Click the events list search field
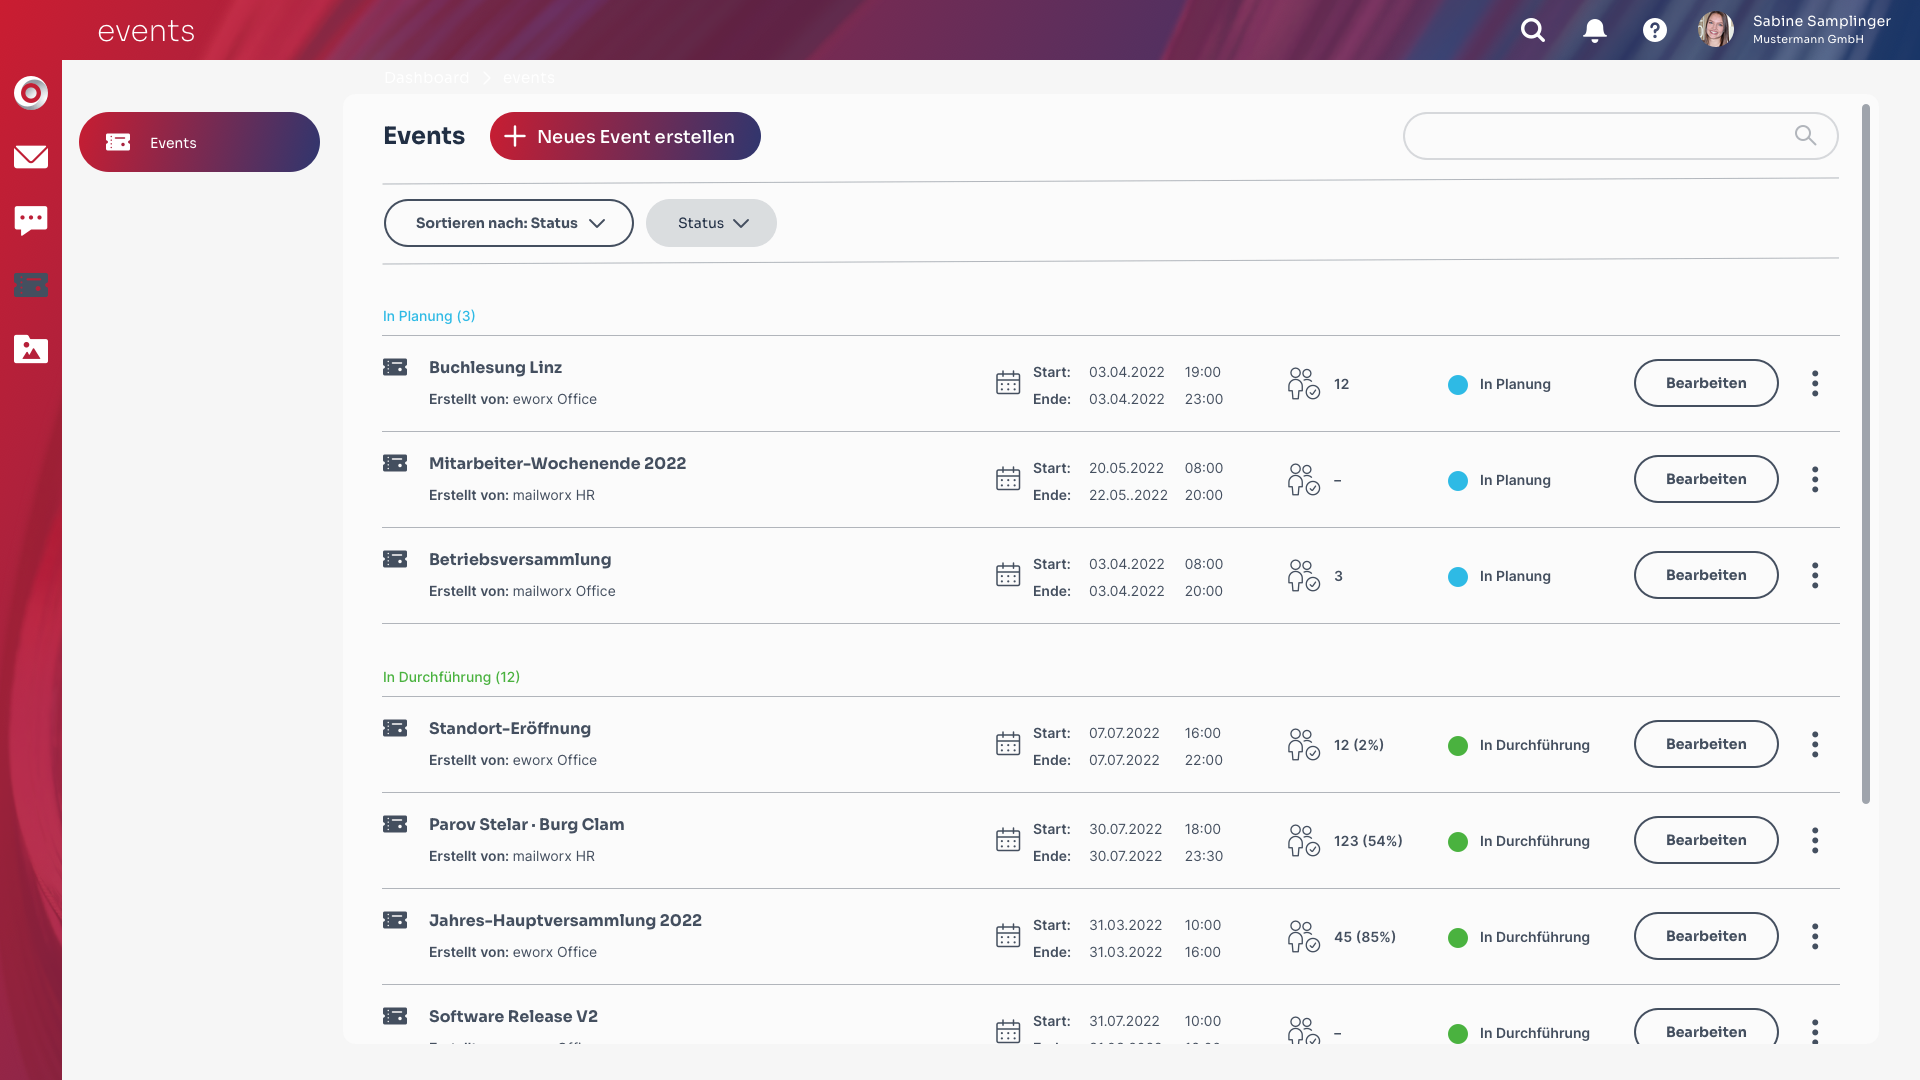 (x=1600, y=136)
